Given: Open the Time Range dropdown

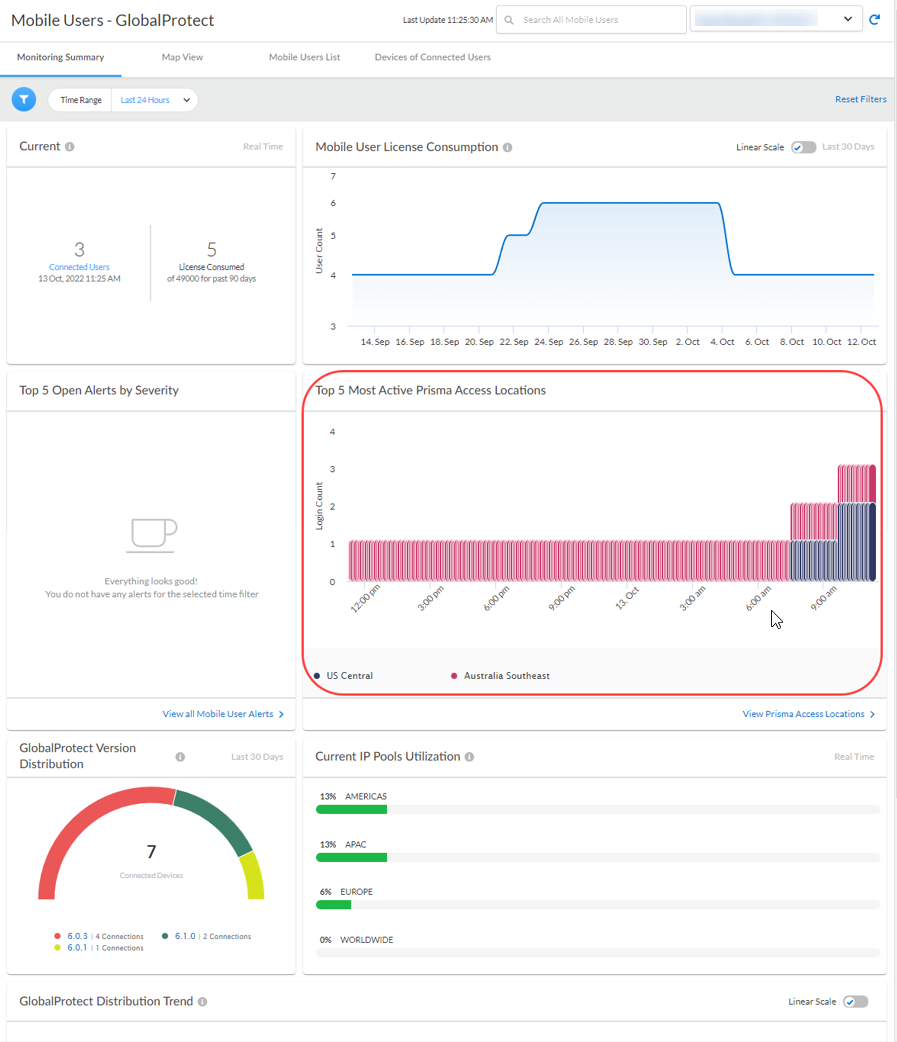Looking at the screenshot, I should [153, 100].
